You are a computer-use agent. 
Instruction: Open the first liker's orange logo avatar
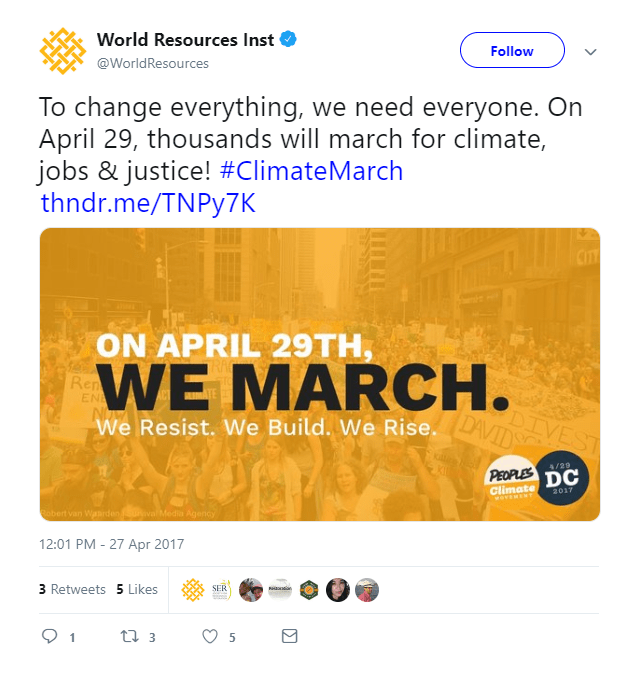coord(193,589)
